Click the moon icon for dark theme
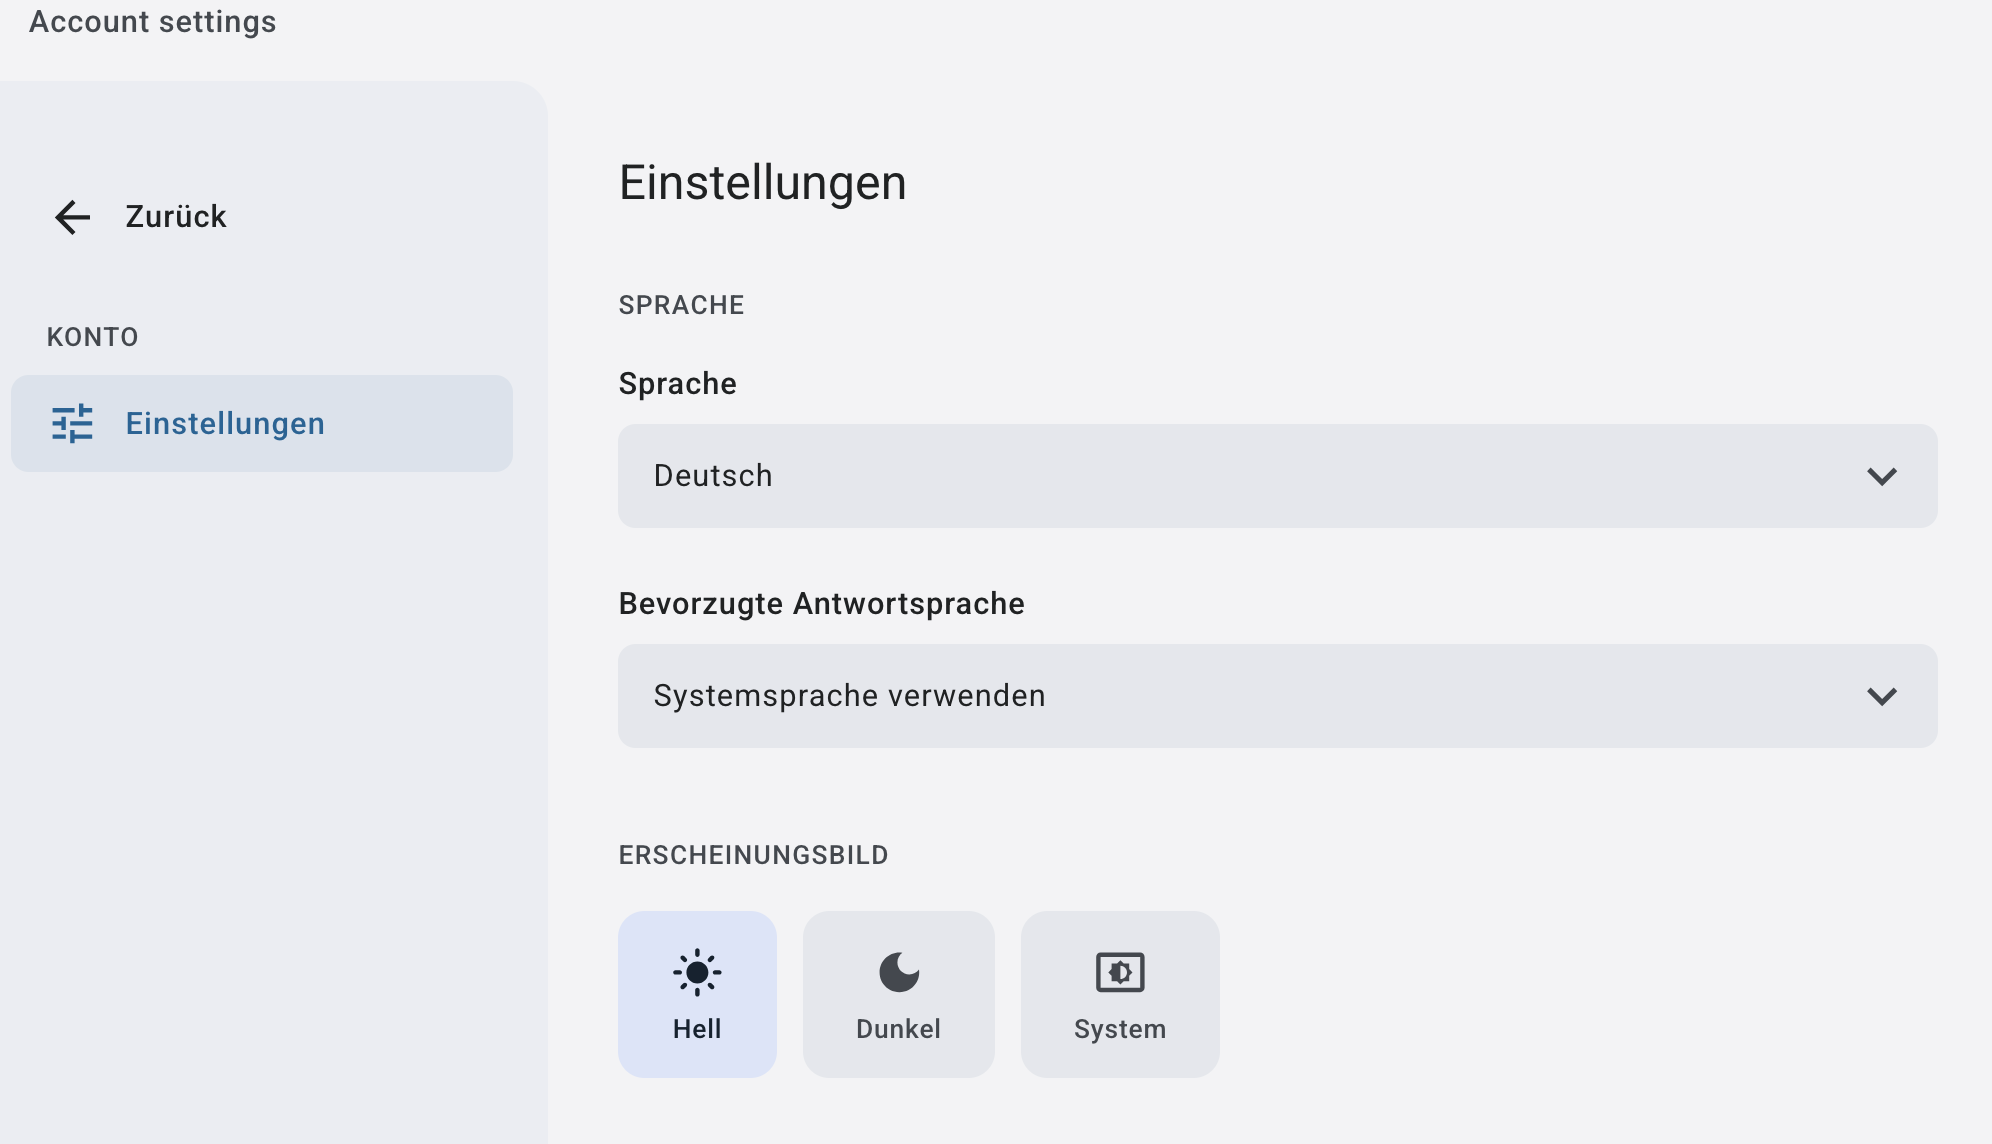1992x1144 pixels. click(899, 972)
